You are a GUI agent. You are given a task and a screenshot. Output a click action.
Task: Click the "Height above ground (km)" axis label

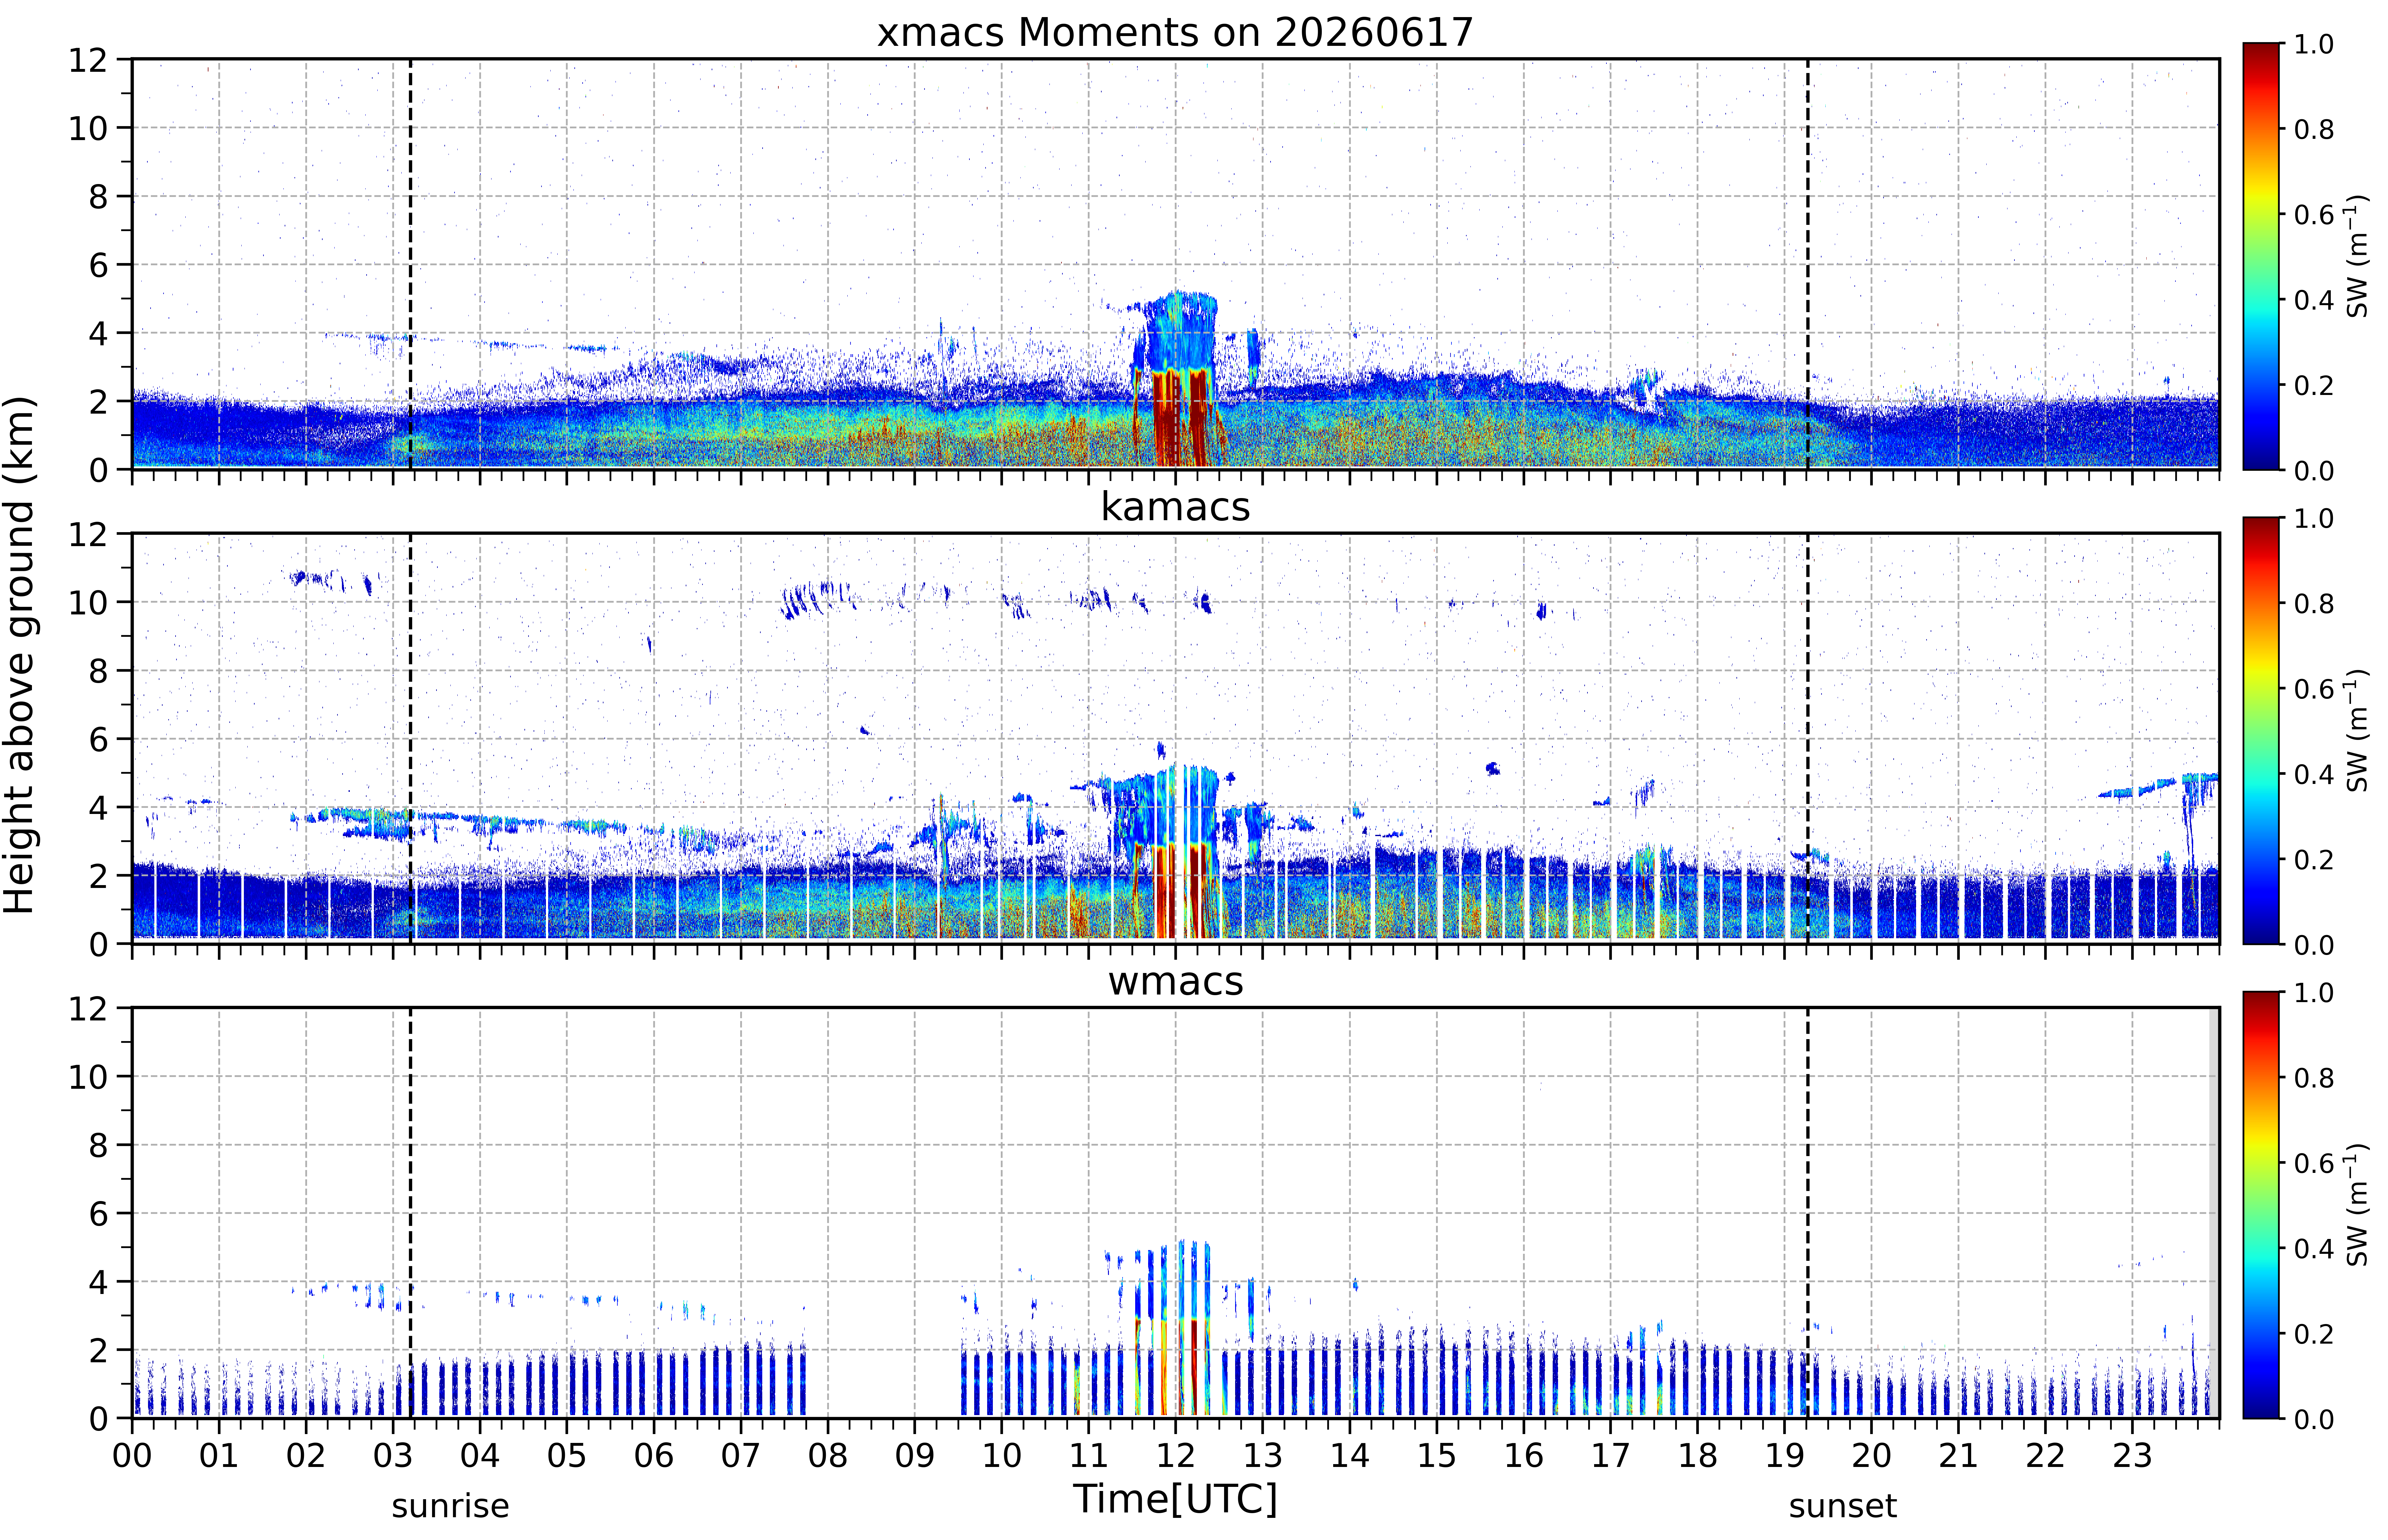tap(20, 655)
